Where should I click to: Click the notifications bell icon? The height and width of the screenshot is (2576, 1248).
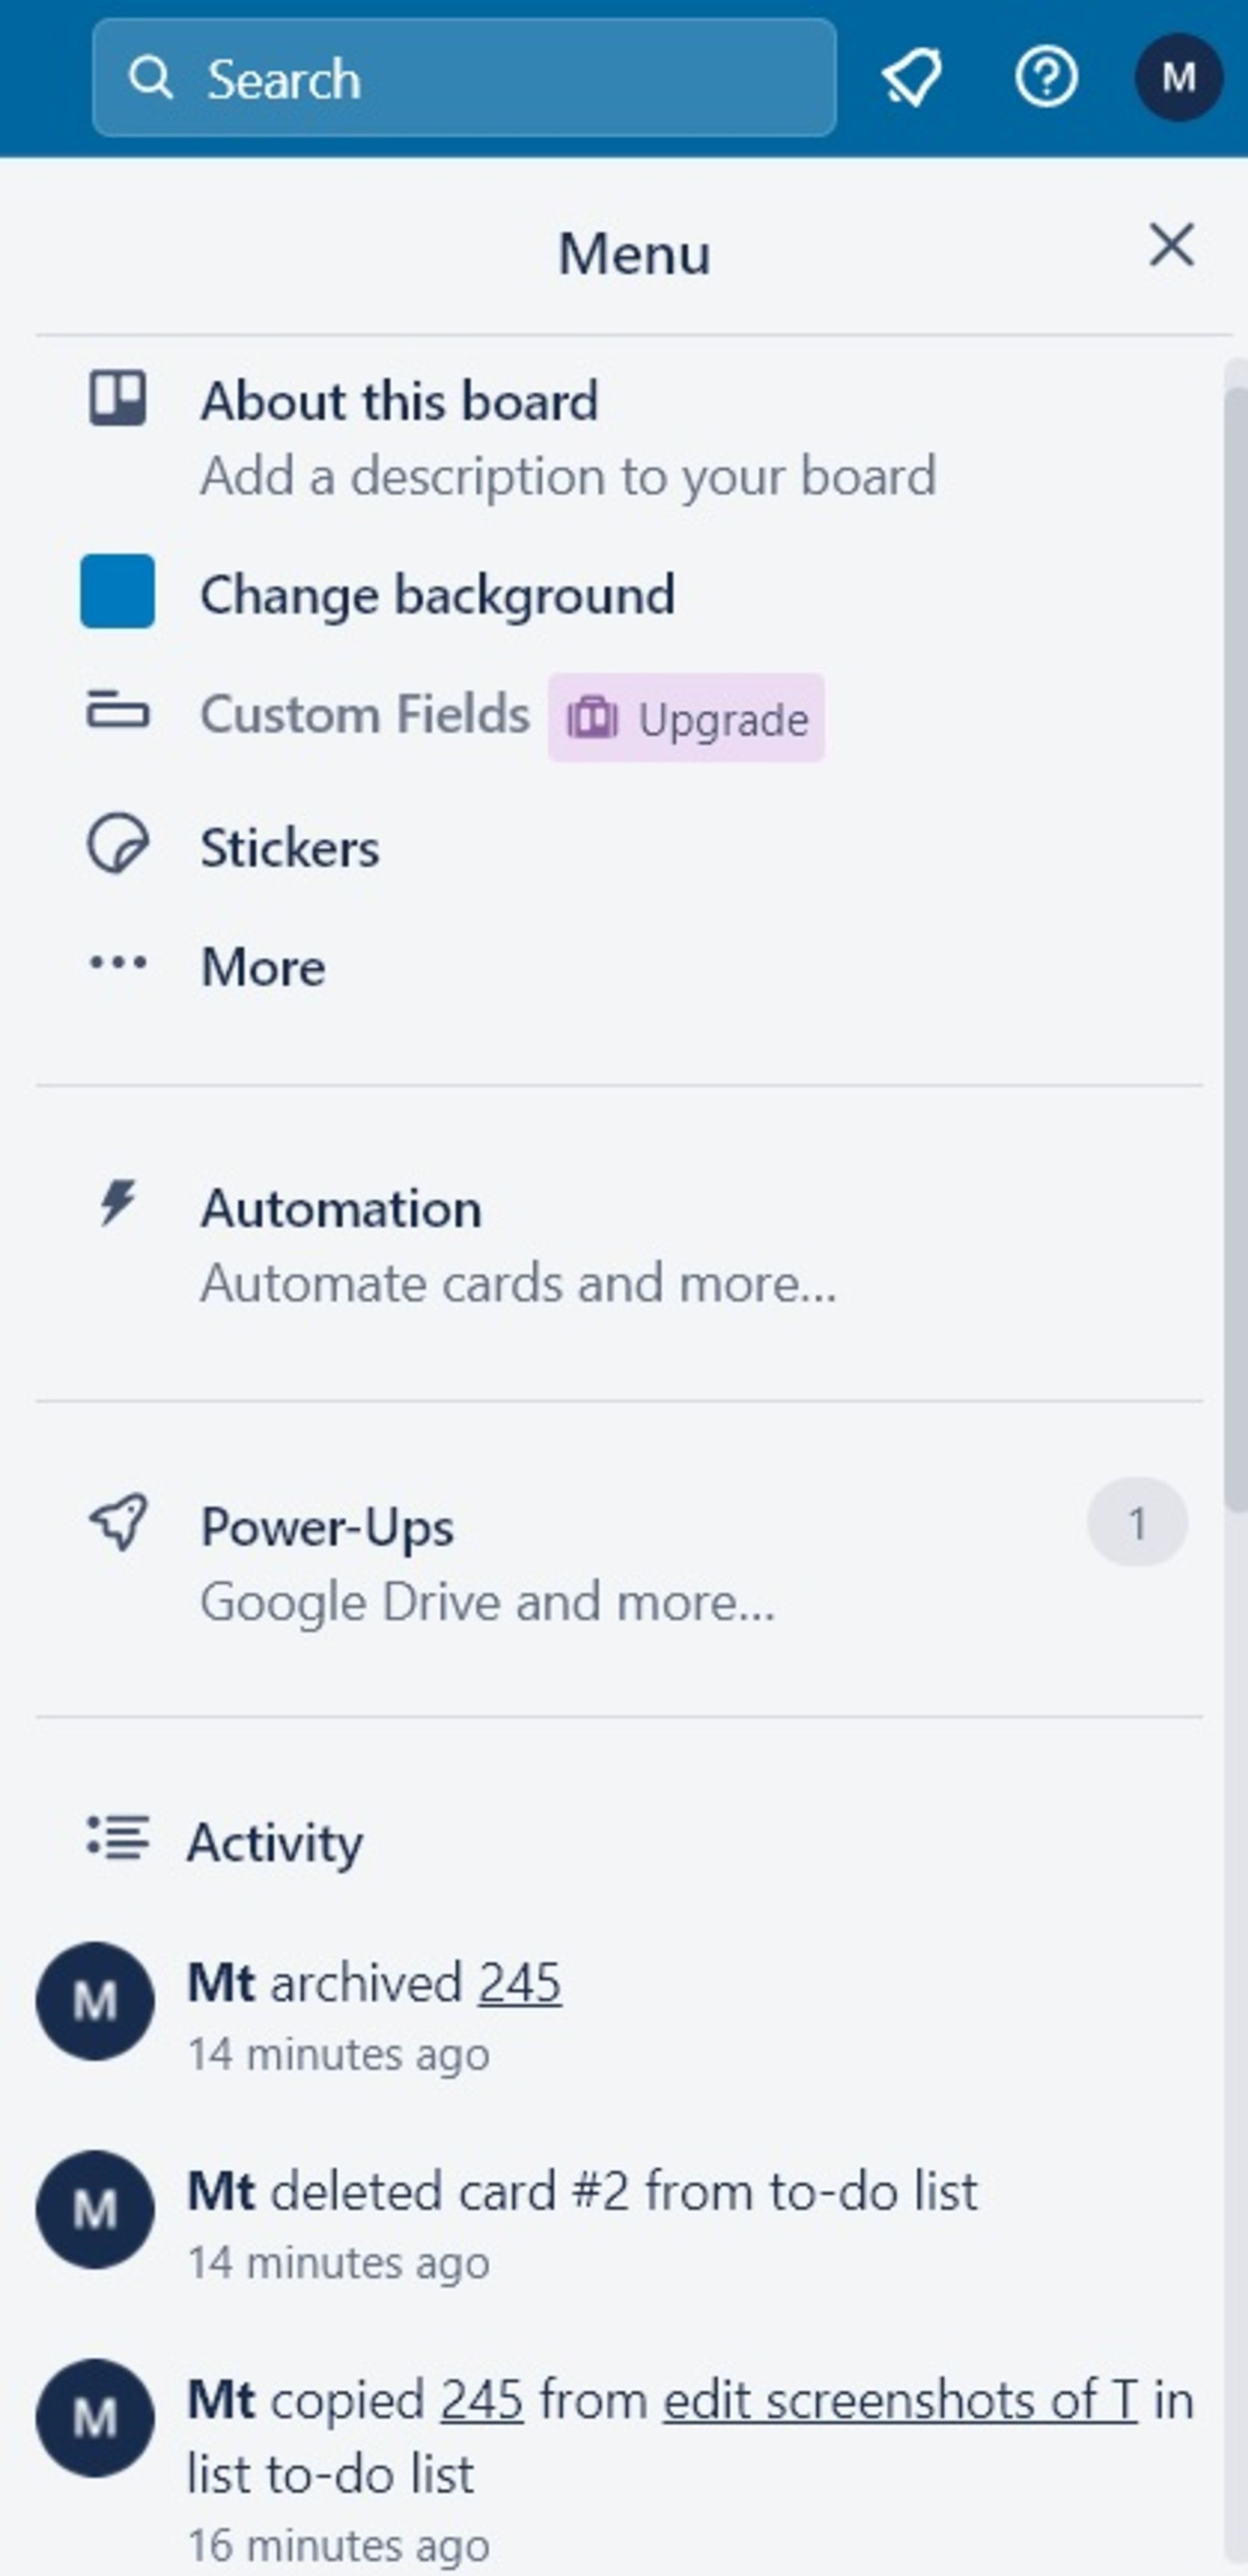coord(911,78)
